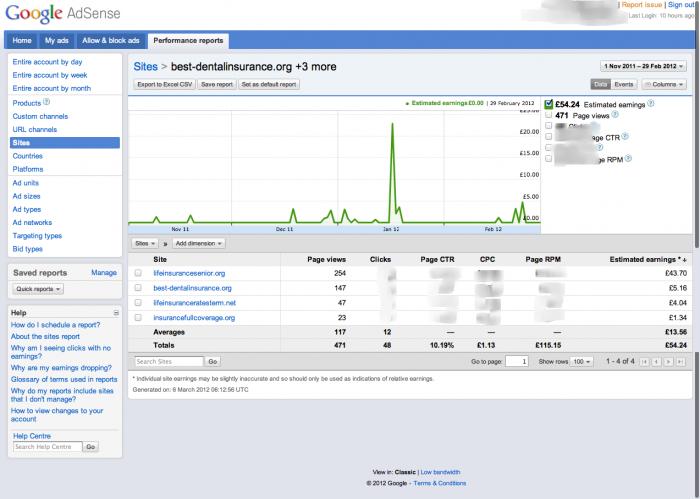Open Custom channels report

(40, 116)
